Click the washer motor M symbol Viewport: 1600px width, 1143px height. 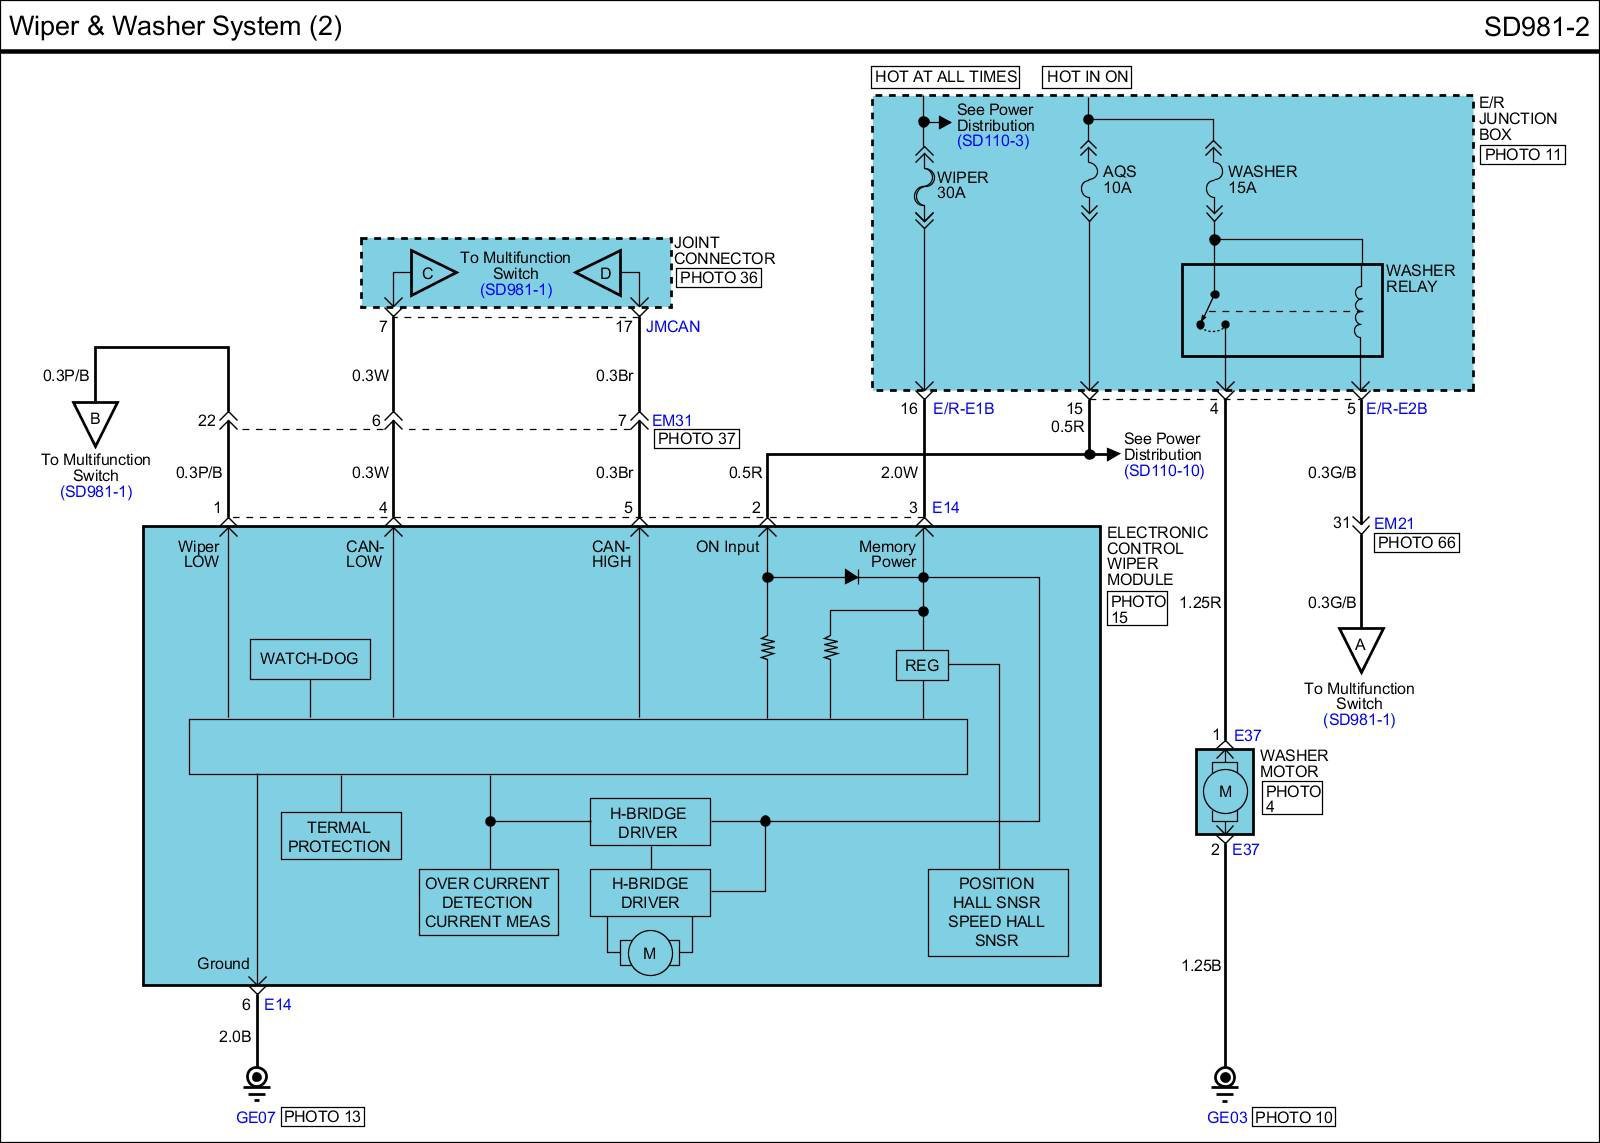point(1224,792)
